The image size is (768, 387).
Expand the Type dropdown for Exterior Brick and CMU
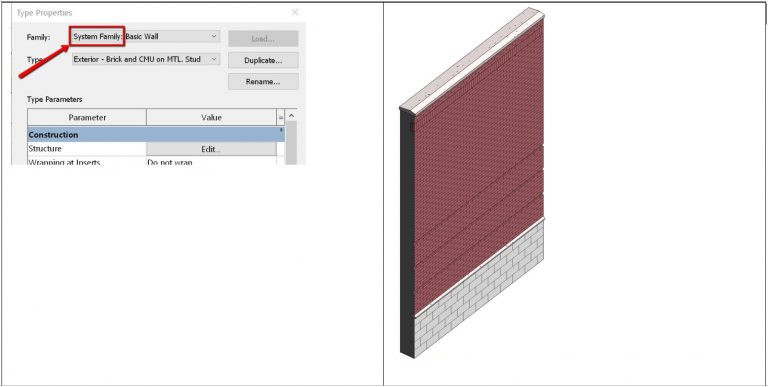point(146,59)
